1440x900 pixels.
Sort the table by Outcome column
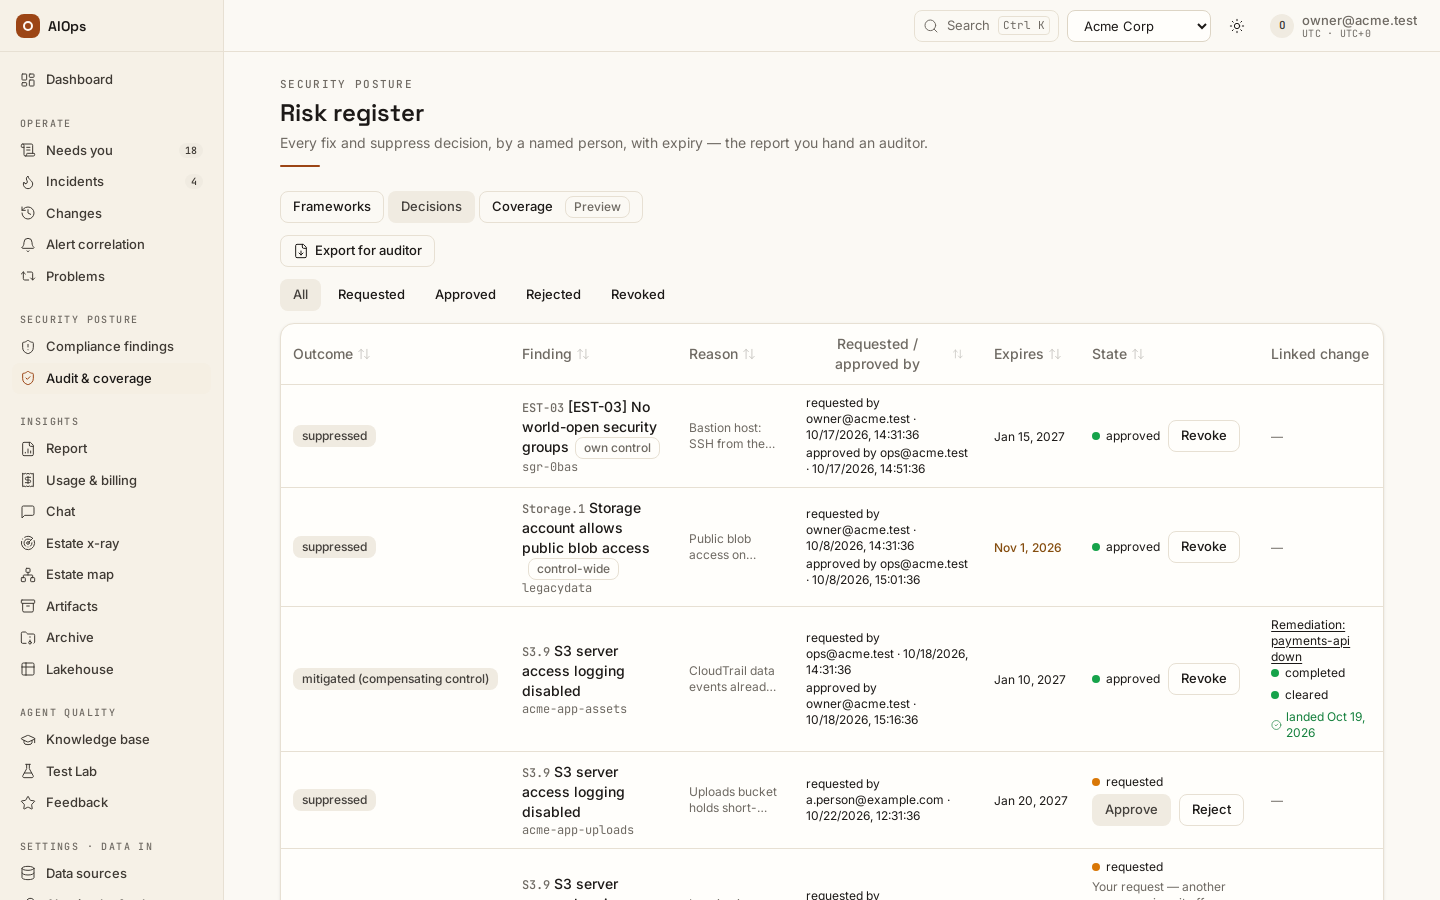pyautogui.click(x=332, y=354)
